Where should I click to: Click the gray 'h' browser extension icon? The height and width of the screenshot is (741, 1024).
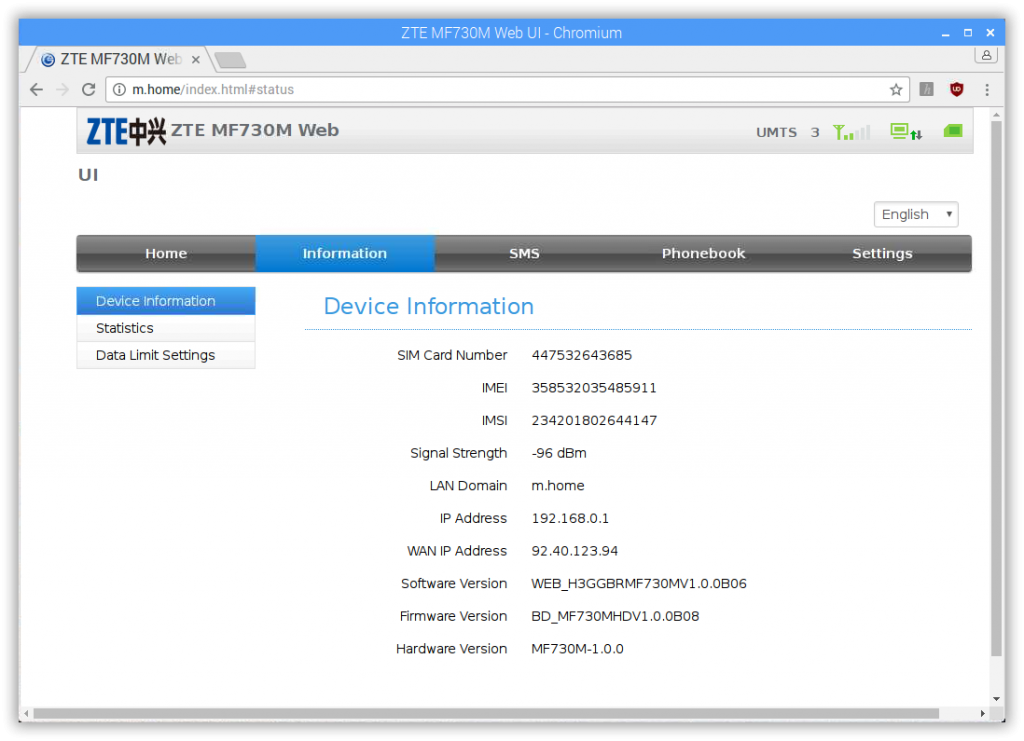[926, 89]
